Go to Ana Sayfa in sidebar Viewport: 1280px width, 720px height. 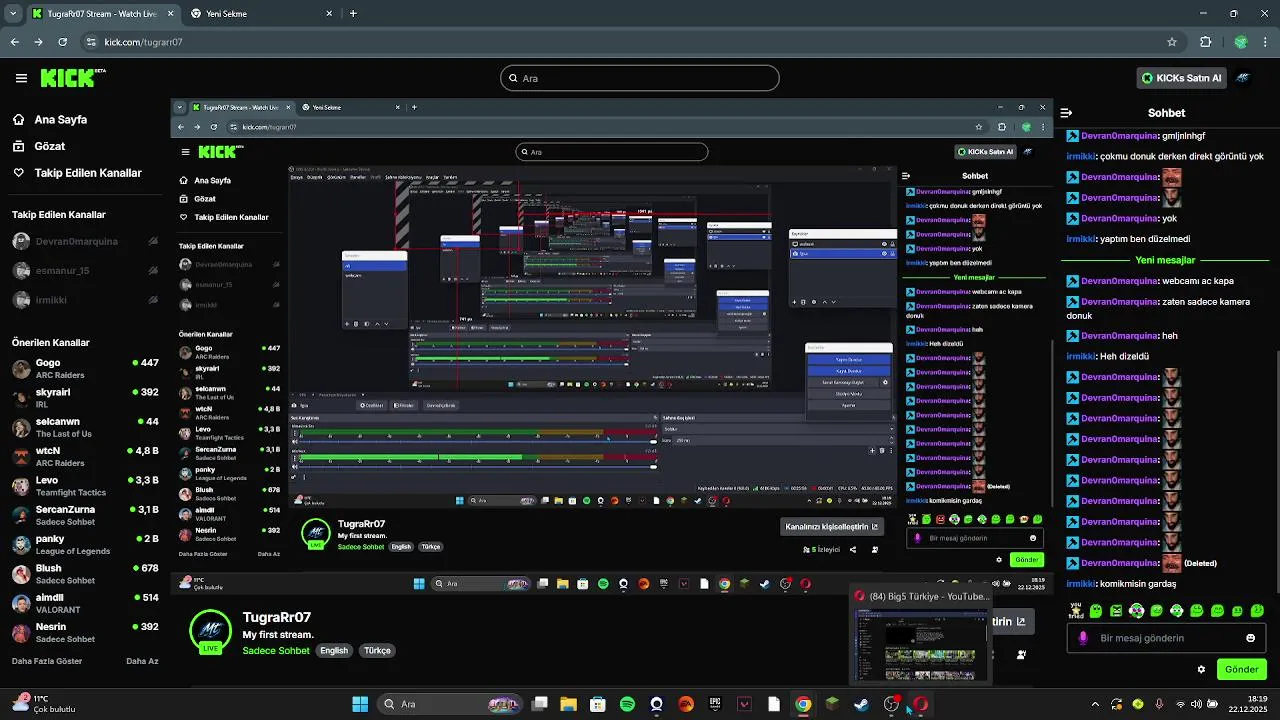60,119
